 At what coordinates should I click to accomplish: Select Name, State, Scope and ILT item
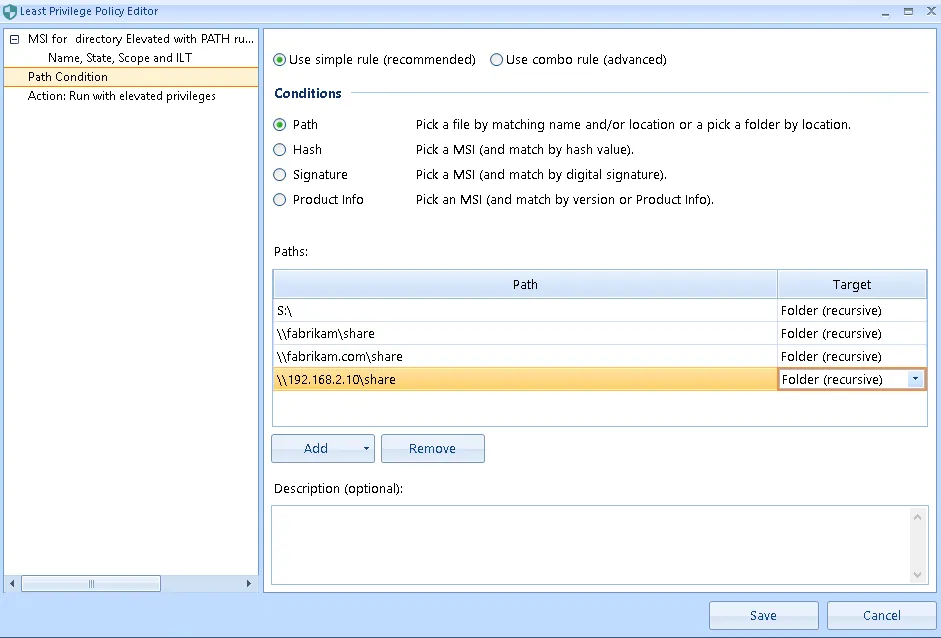(x=119, y=58)
